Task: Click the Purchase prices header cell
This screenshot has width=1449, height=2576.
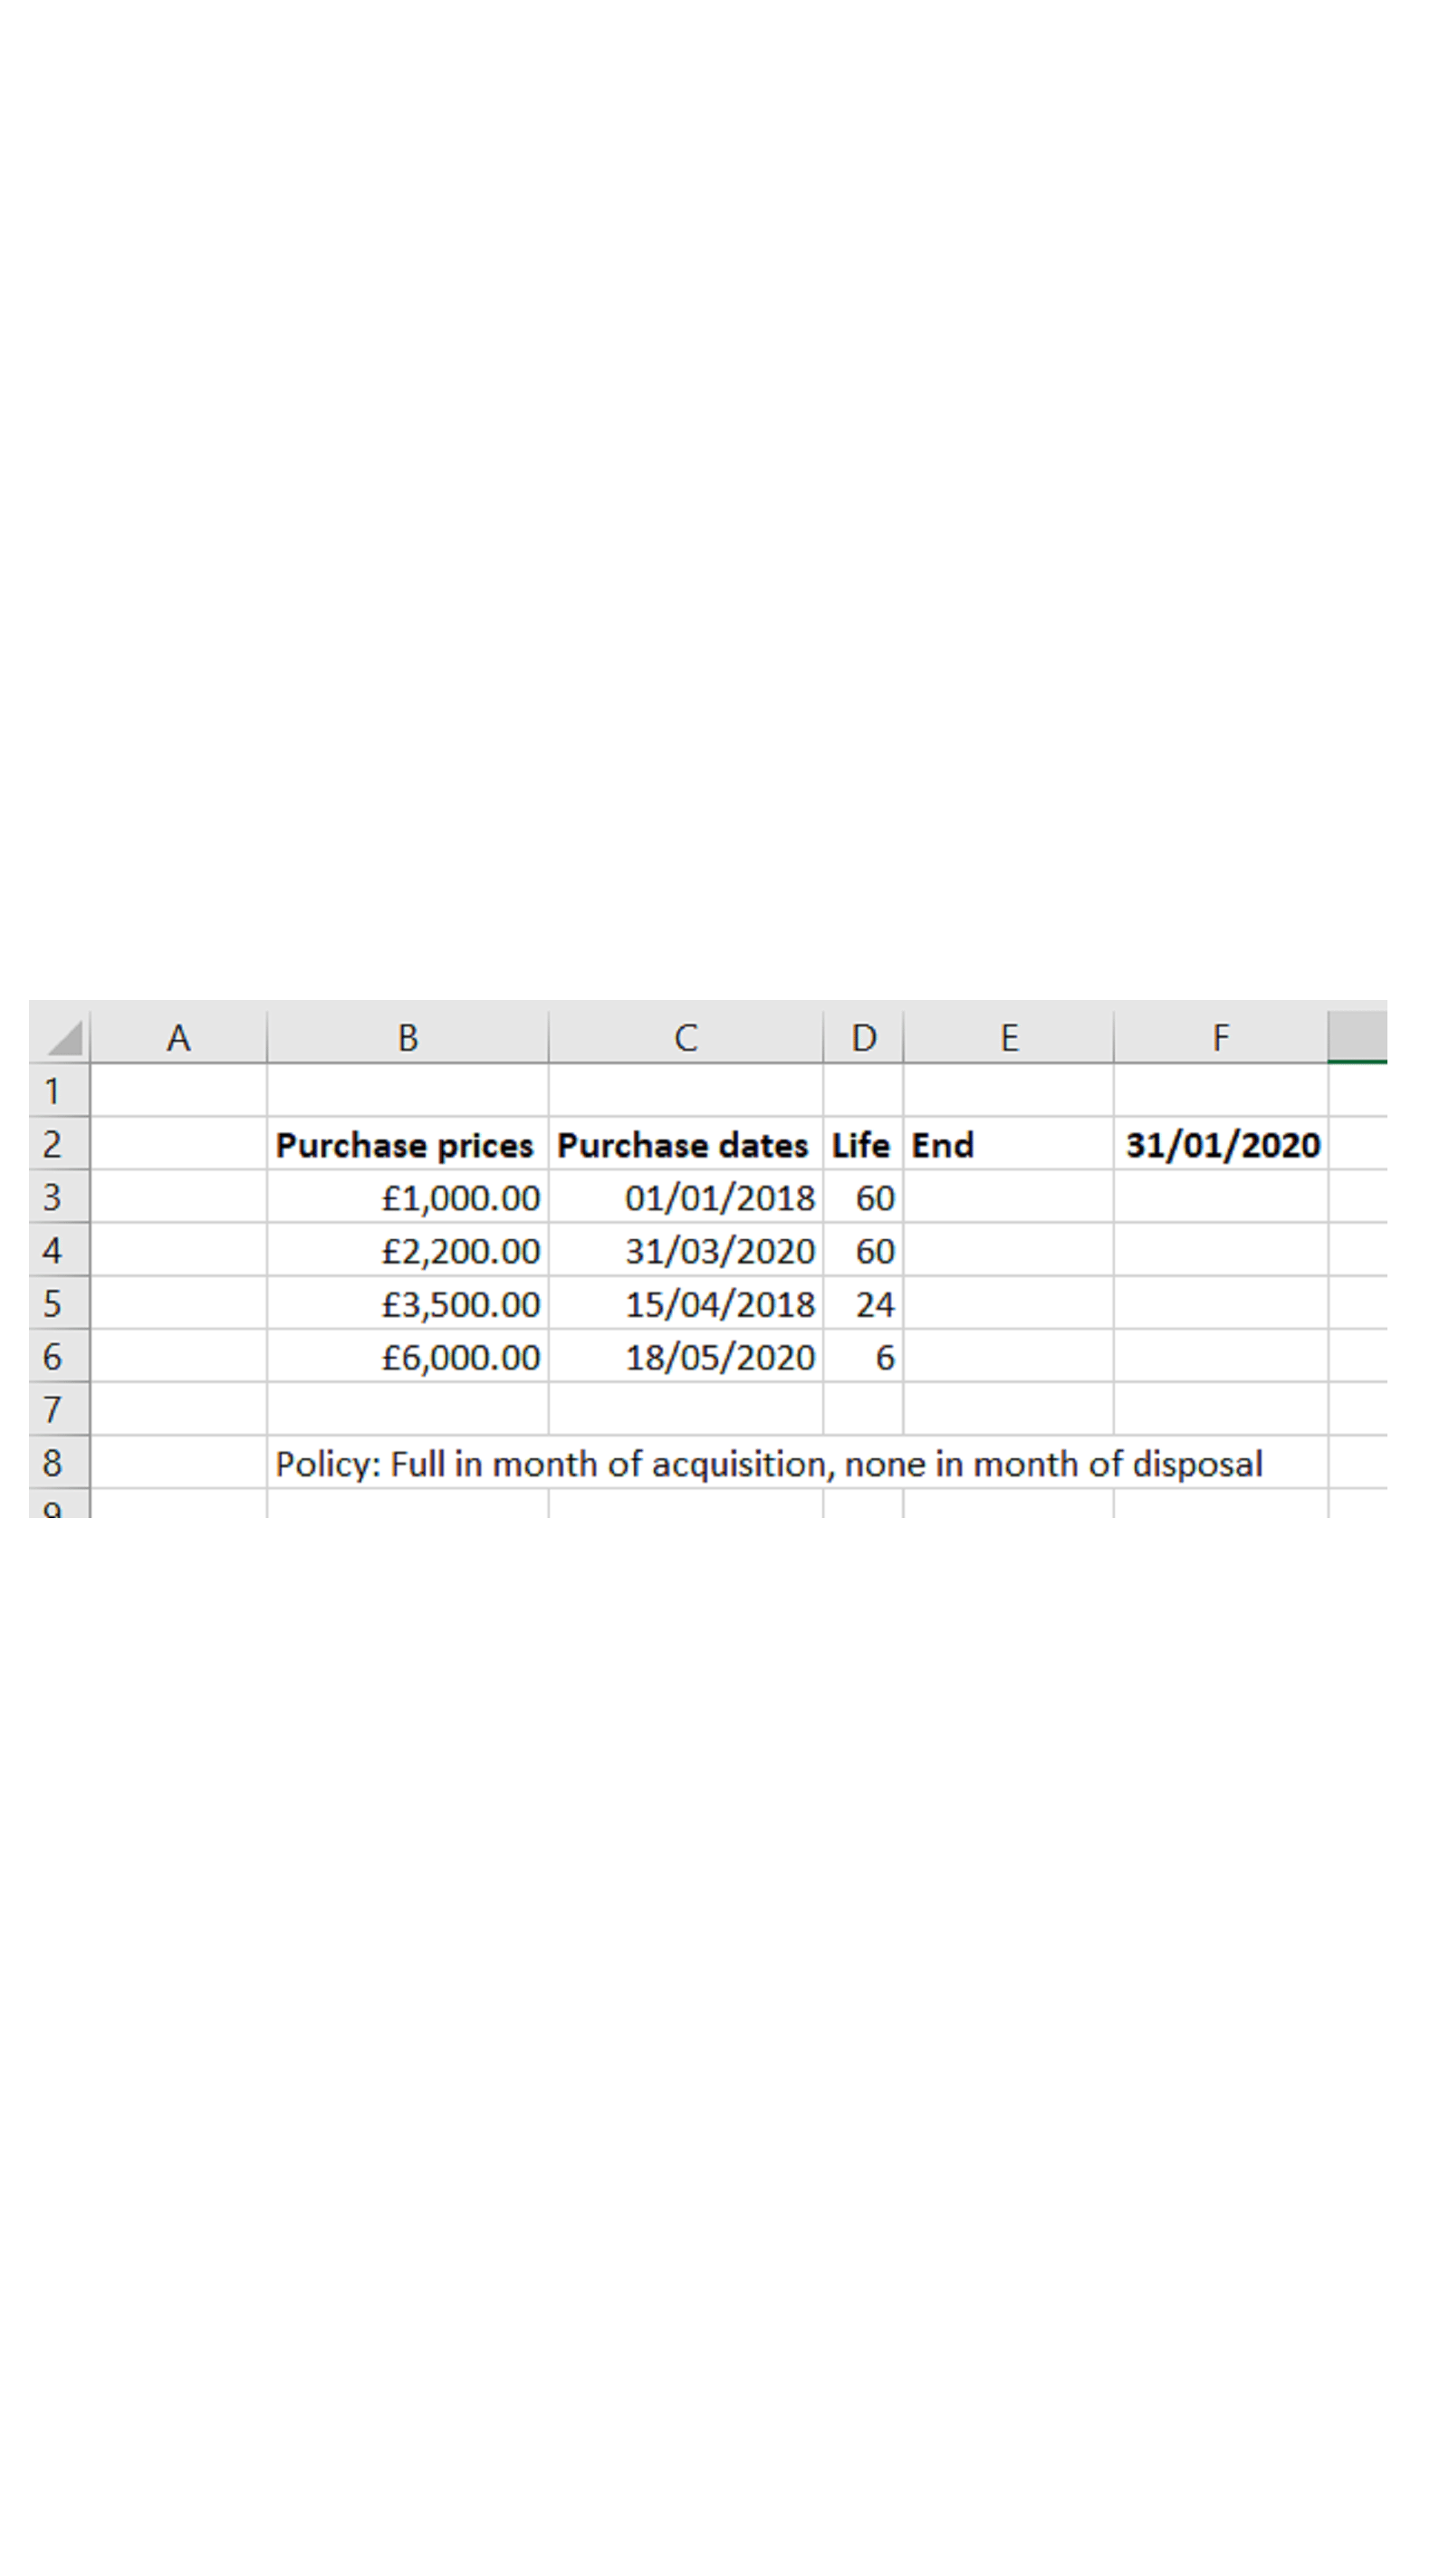Action: 405,1145
